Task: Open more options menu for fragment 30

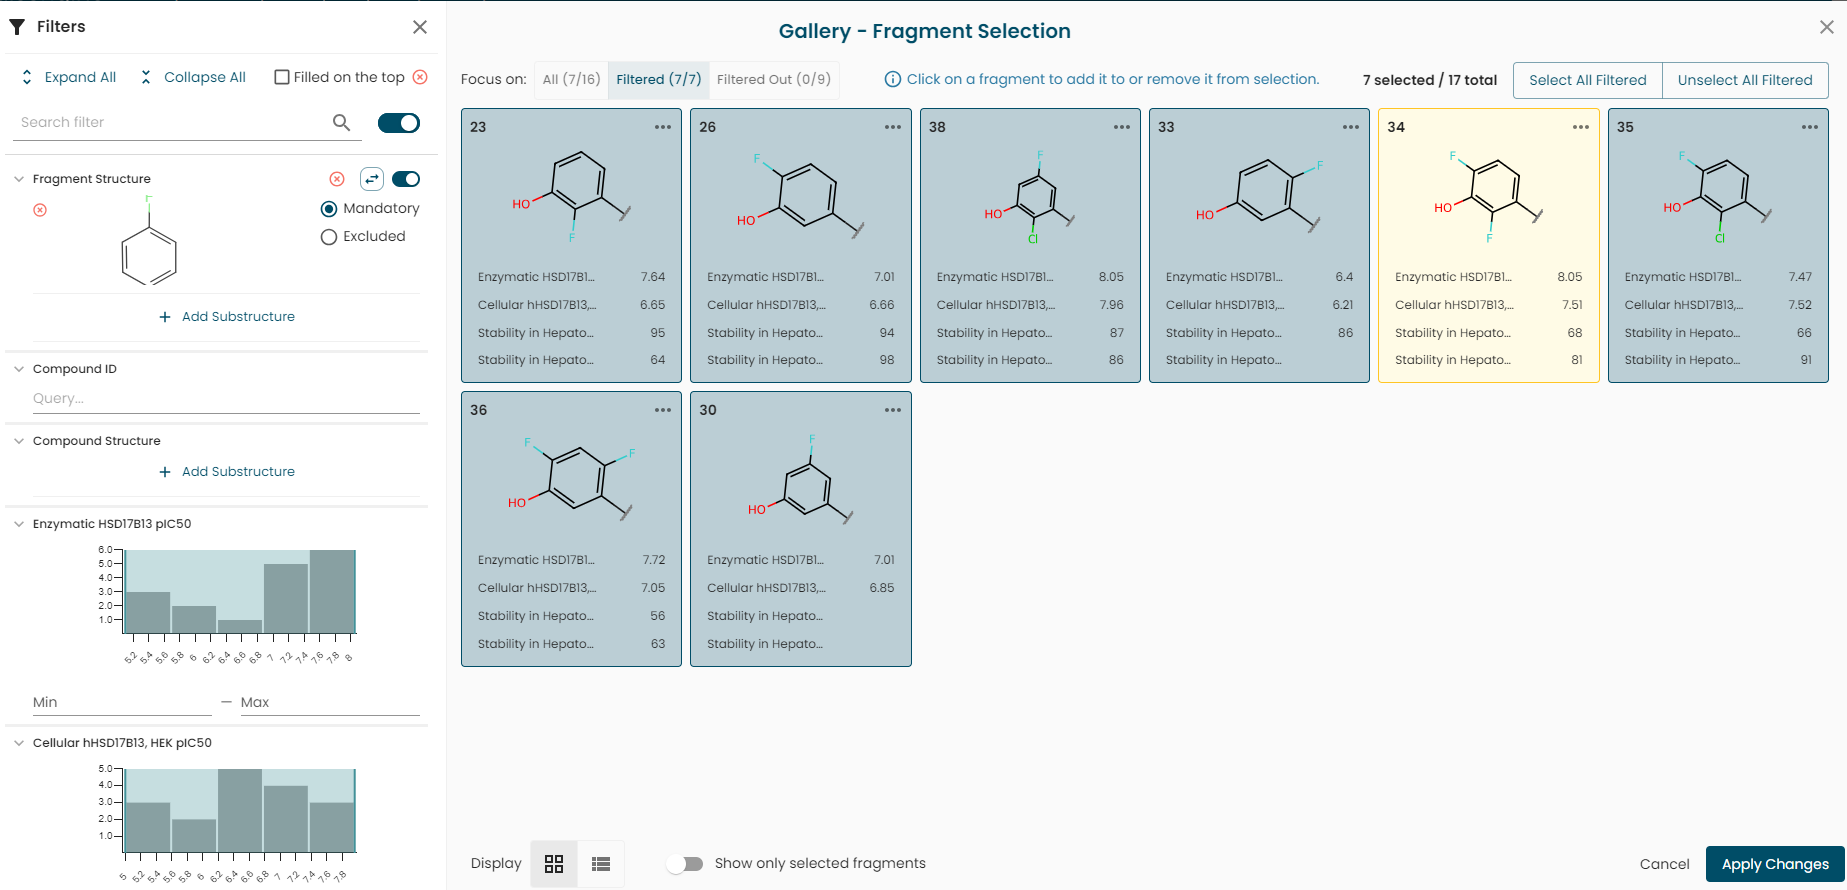Action: click(x=893, y=410)
